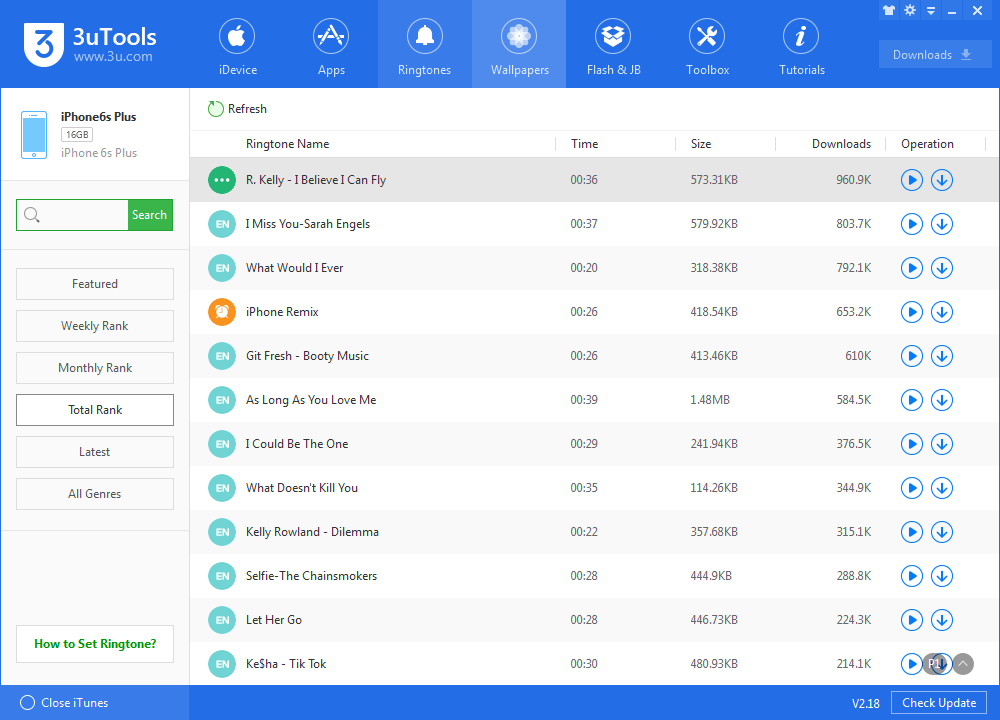
Task: Click the Refresh icon
Action: (216, 109)
